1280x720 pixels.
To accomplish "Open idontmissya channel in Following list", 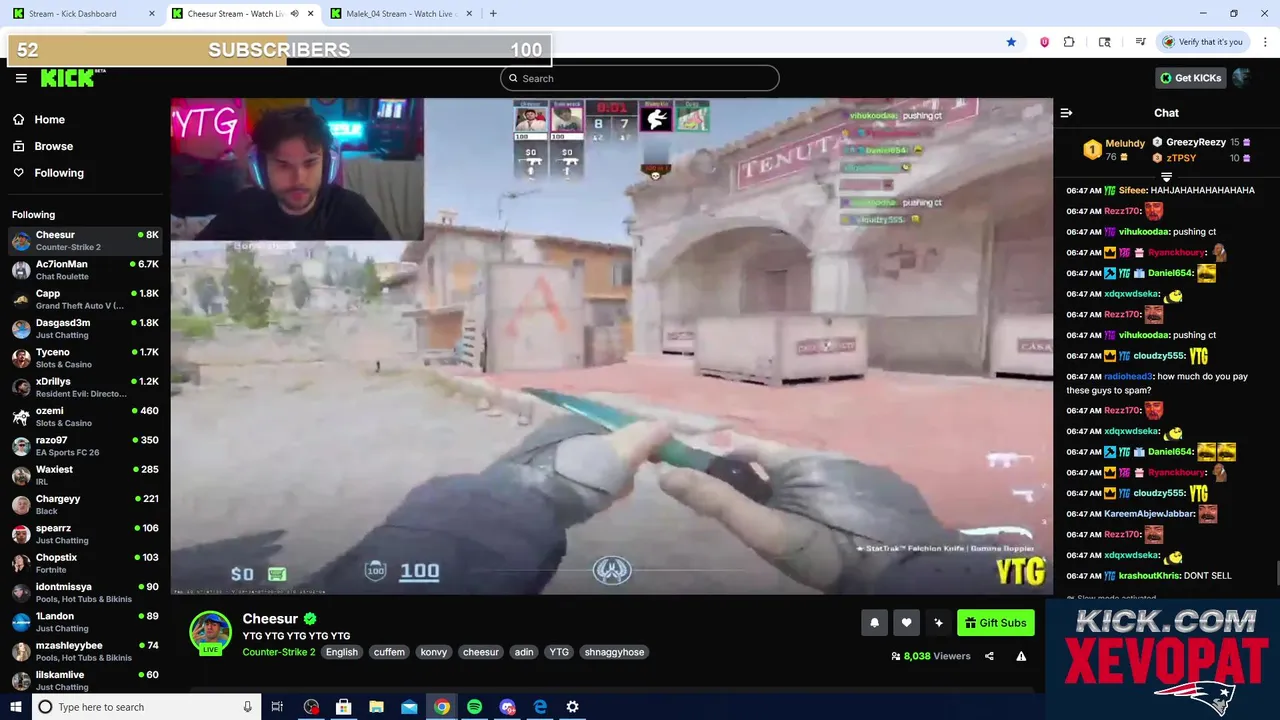I will coord(85,592).
